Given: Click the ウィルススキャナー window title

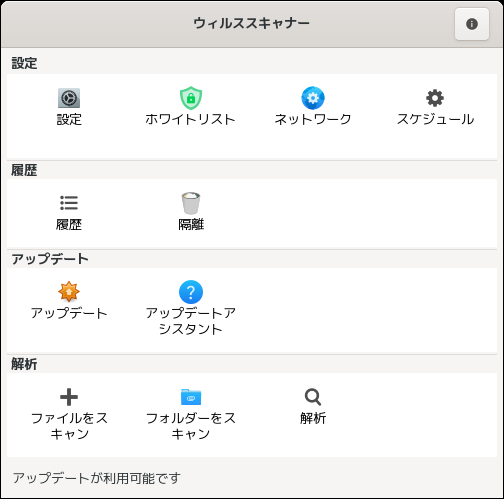Looking at the screenshot, I should tap(252, 23).
